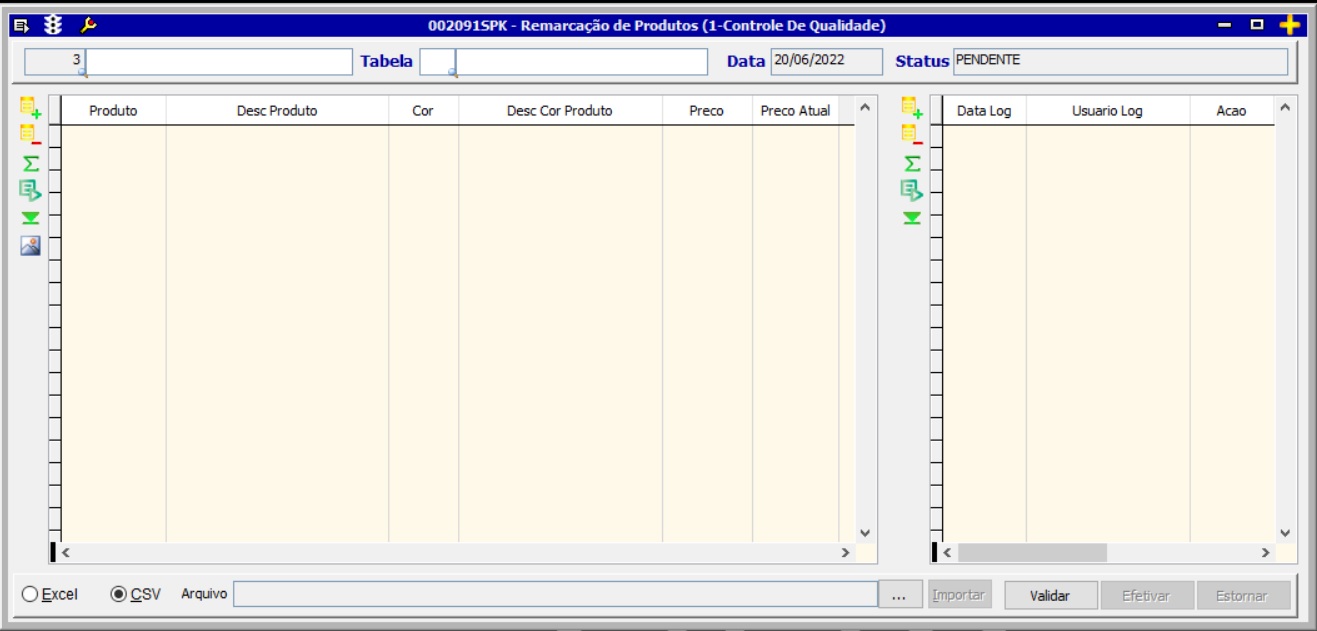Viewport: 1317px width, 631px height.
Task: Click the Cor column header
Action: click(x=423, y=111)
